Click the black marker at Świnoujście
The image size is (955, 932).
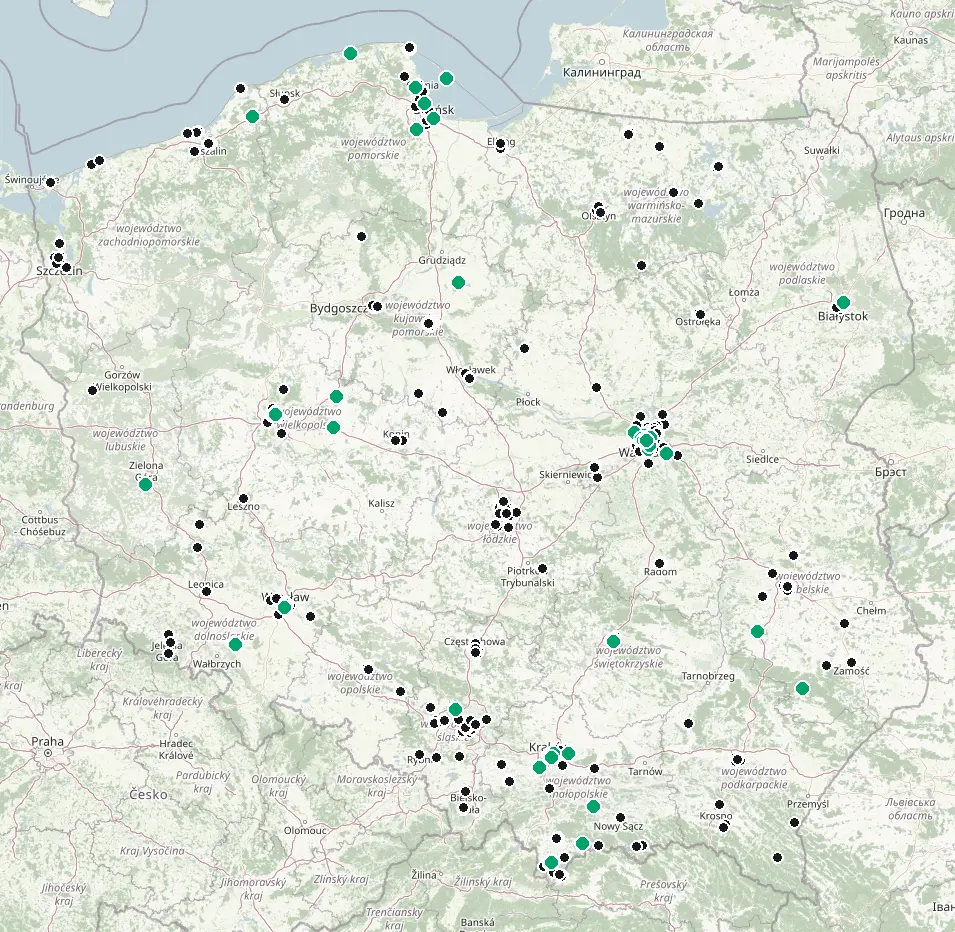tap(51, 182)
